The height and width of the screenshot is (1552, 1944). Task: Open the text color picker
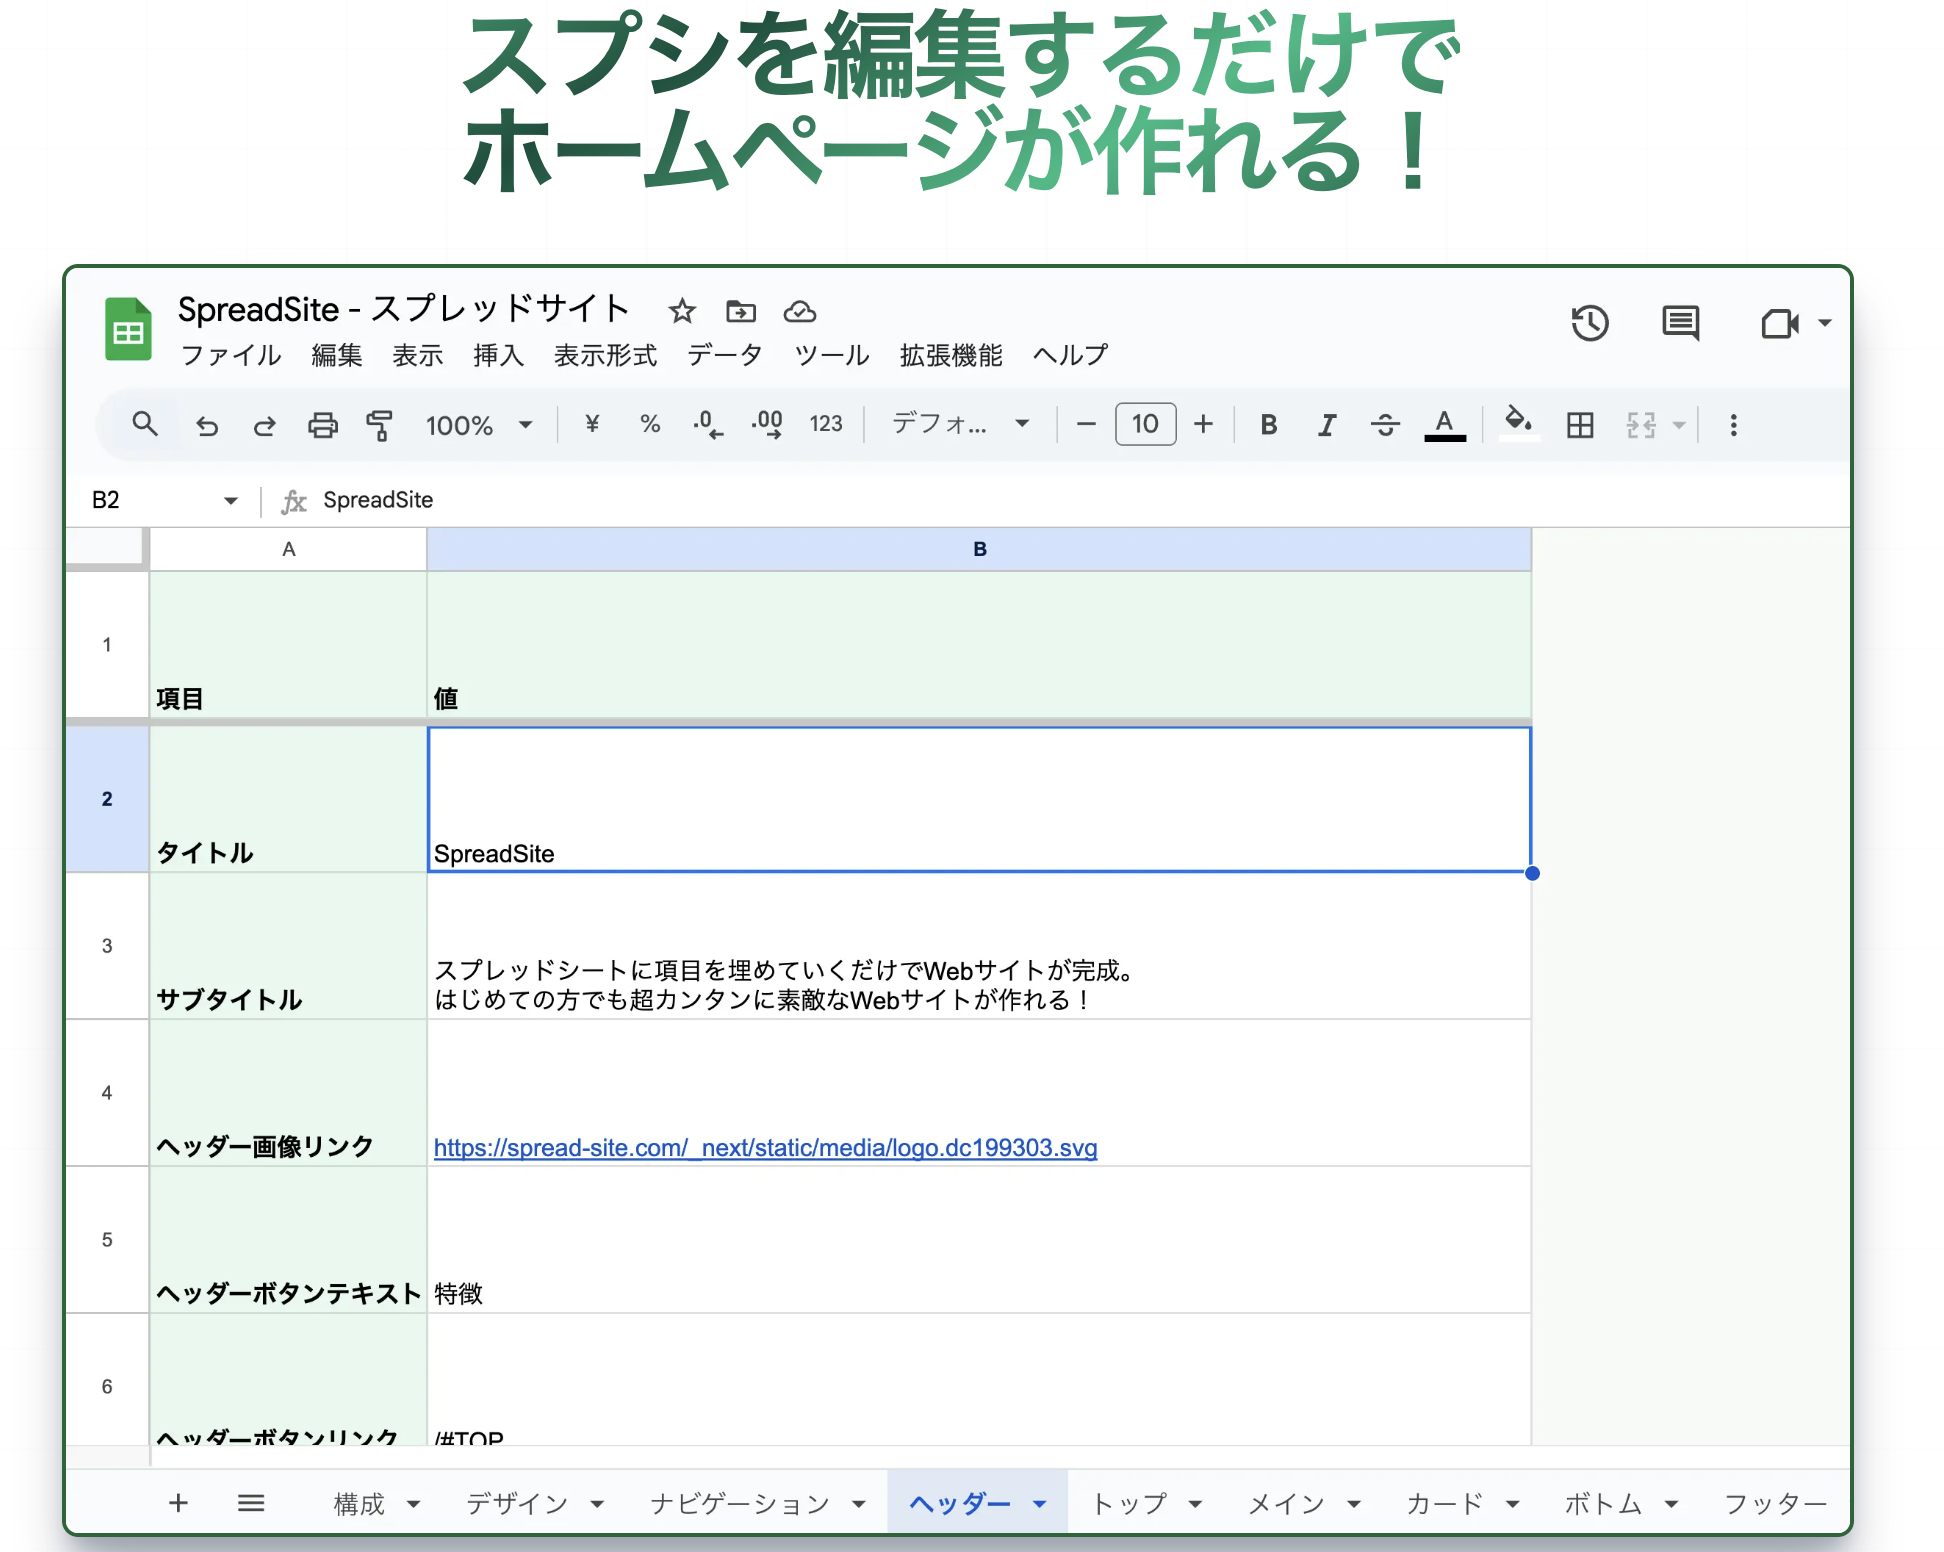tap(1444, 425)
